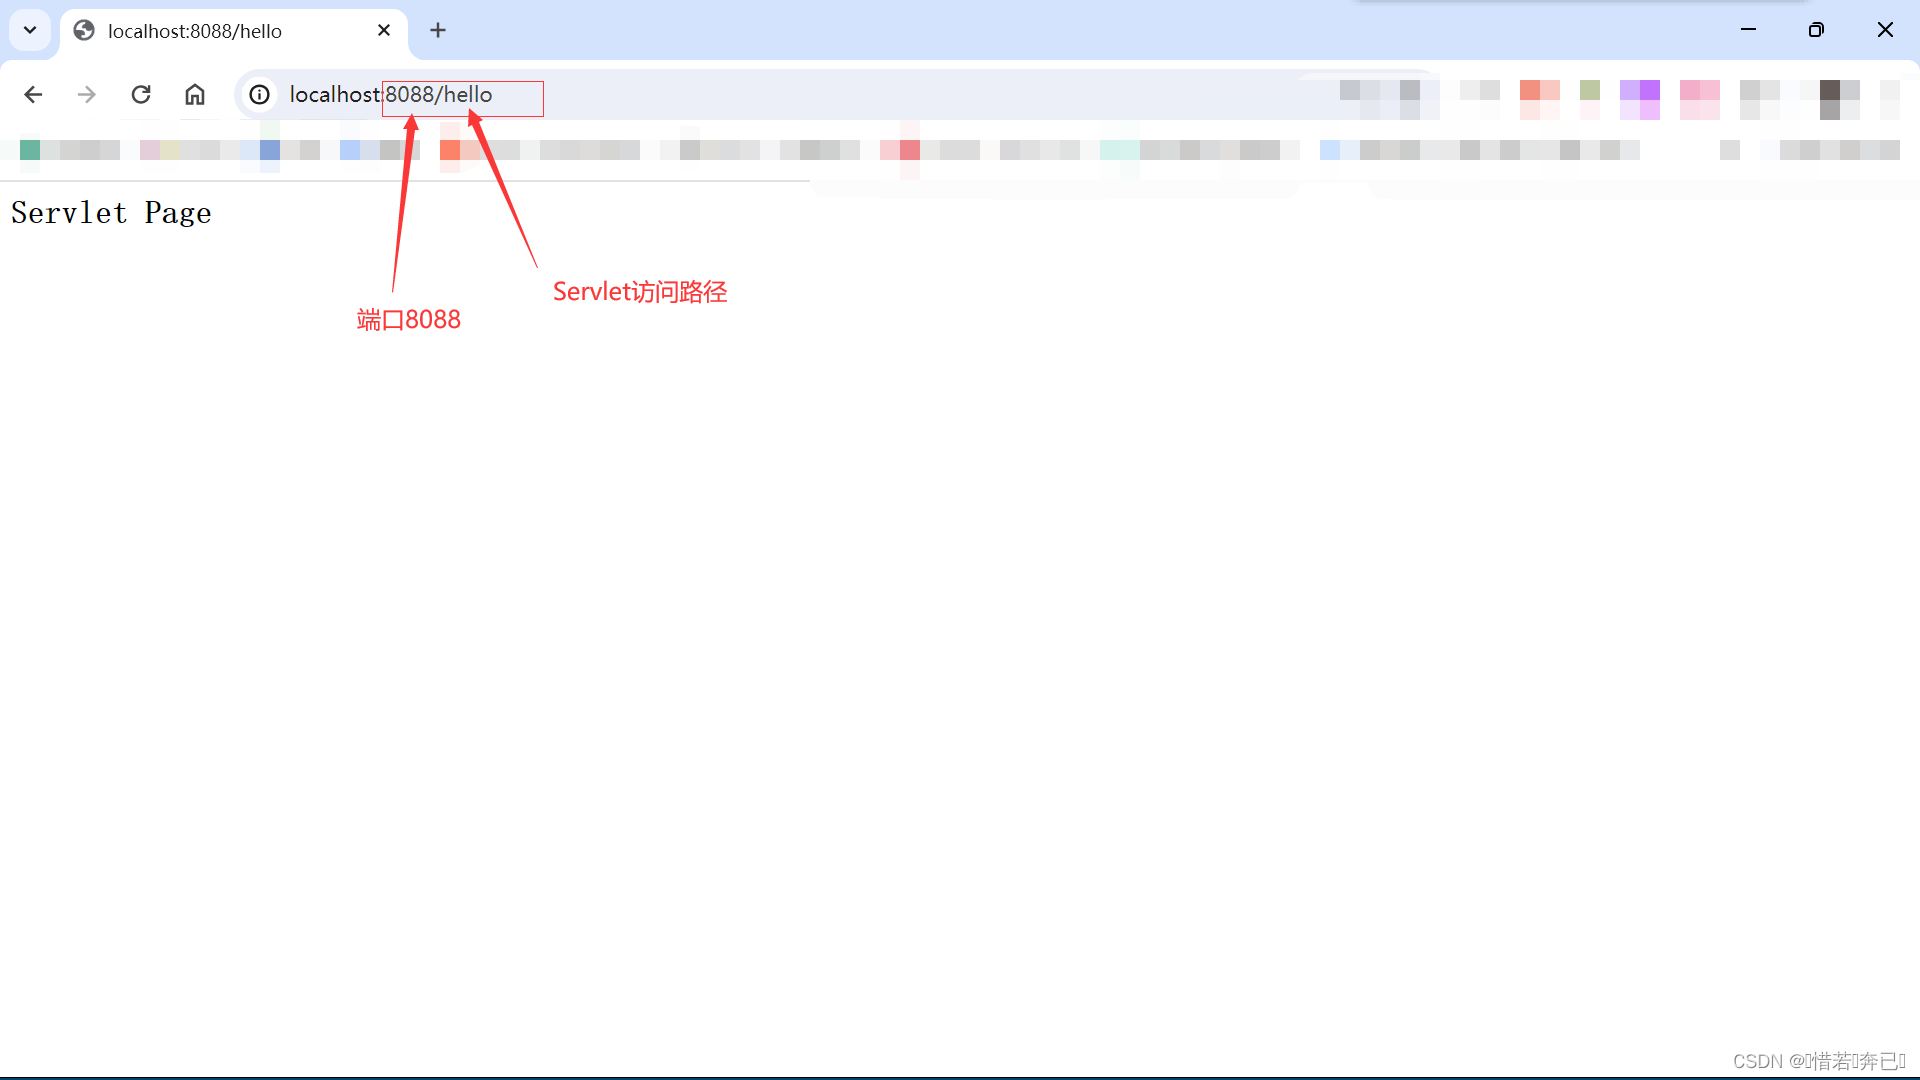The image size is (1920, 1080).
Task: Expand the tab search dropdown chevron
Action: (x=30, y=30)
